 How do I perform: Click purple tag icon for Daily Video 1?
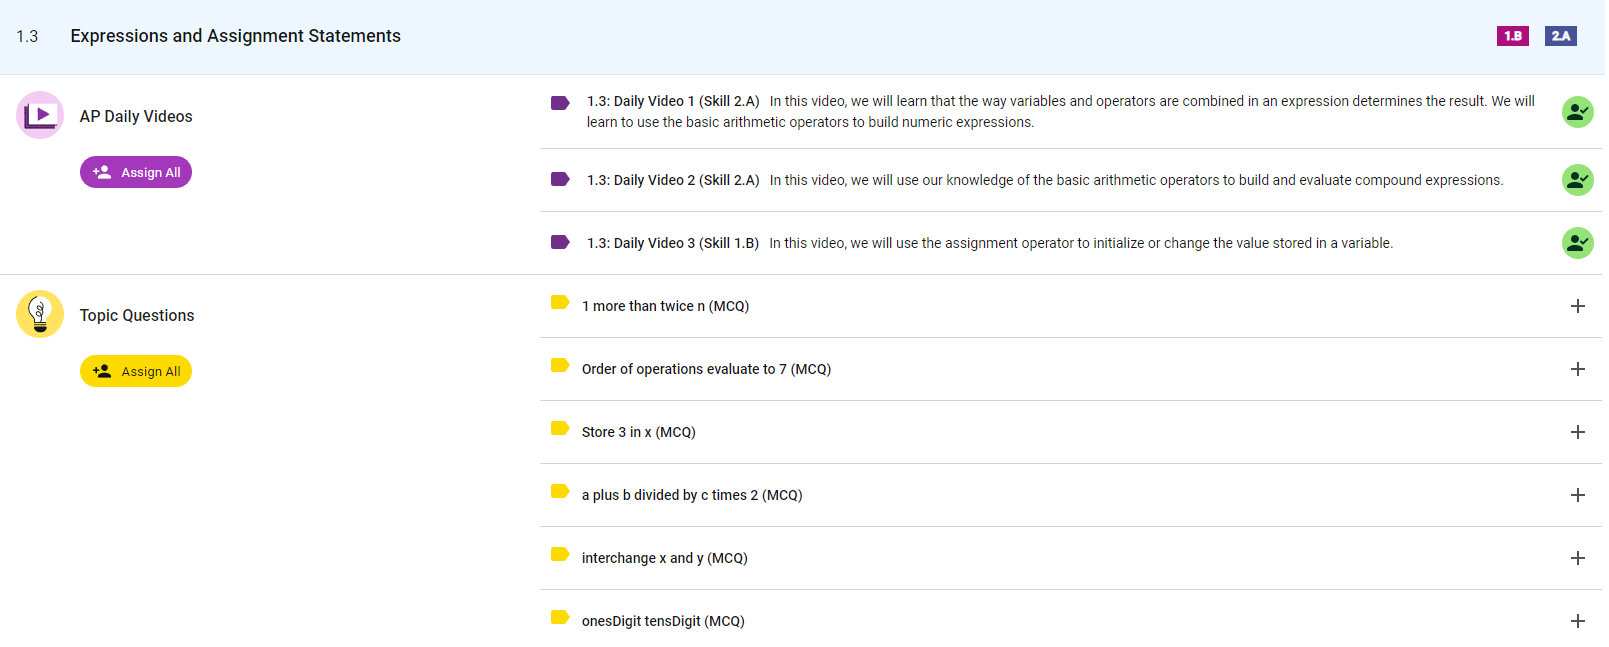click(560, 102)
